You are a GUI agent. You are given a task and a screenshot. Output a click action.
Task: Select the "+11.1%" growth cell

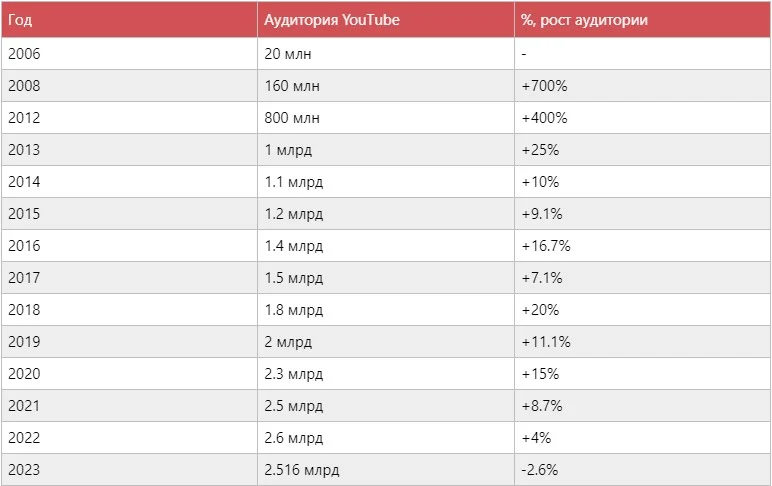pyautogui.click(x=546, y=342)
